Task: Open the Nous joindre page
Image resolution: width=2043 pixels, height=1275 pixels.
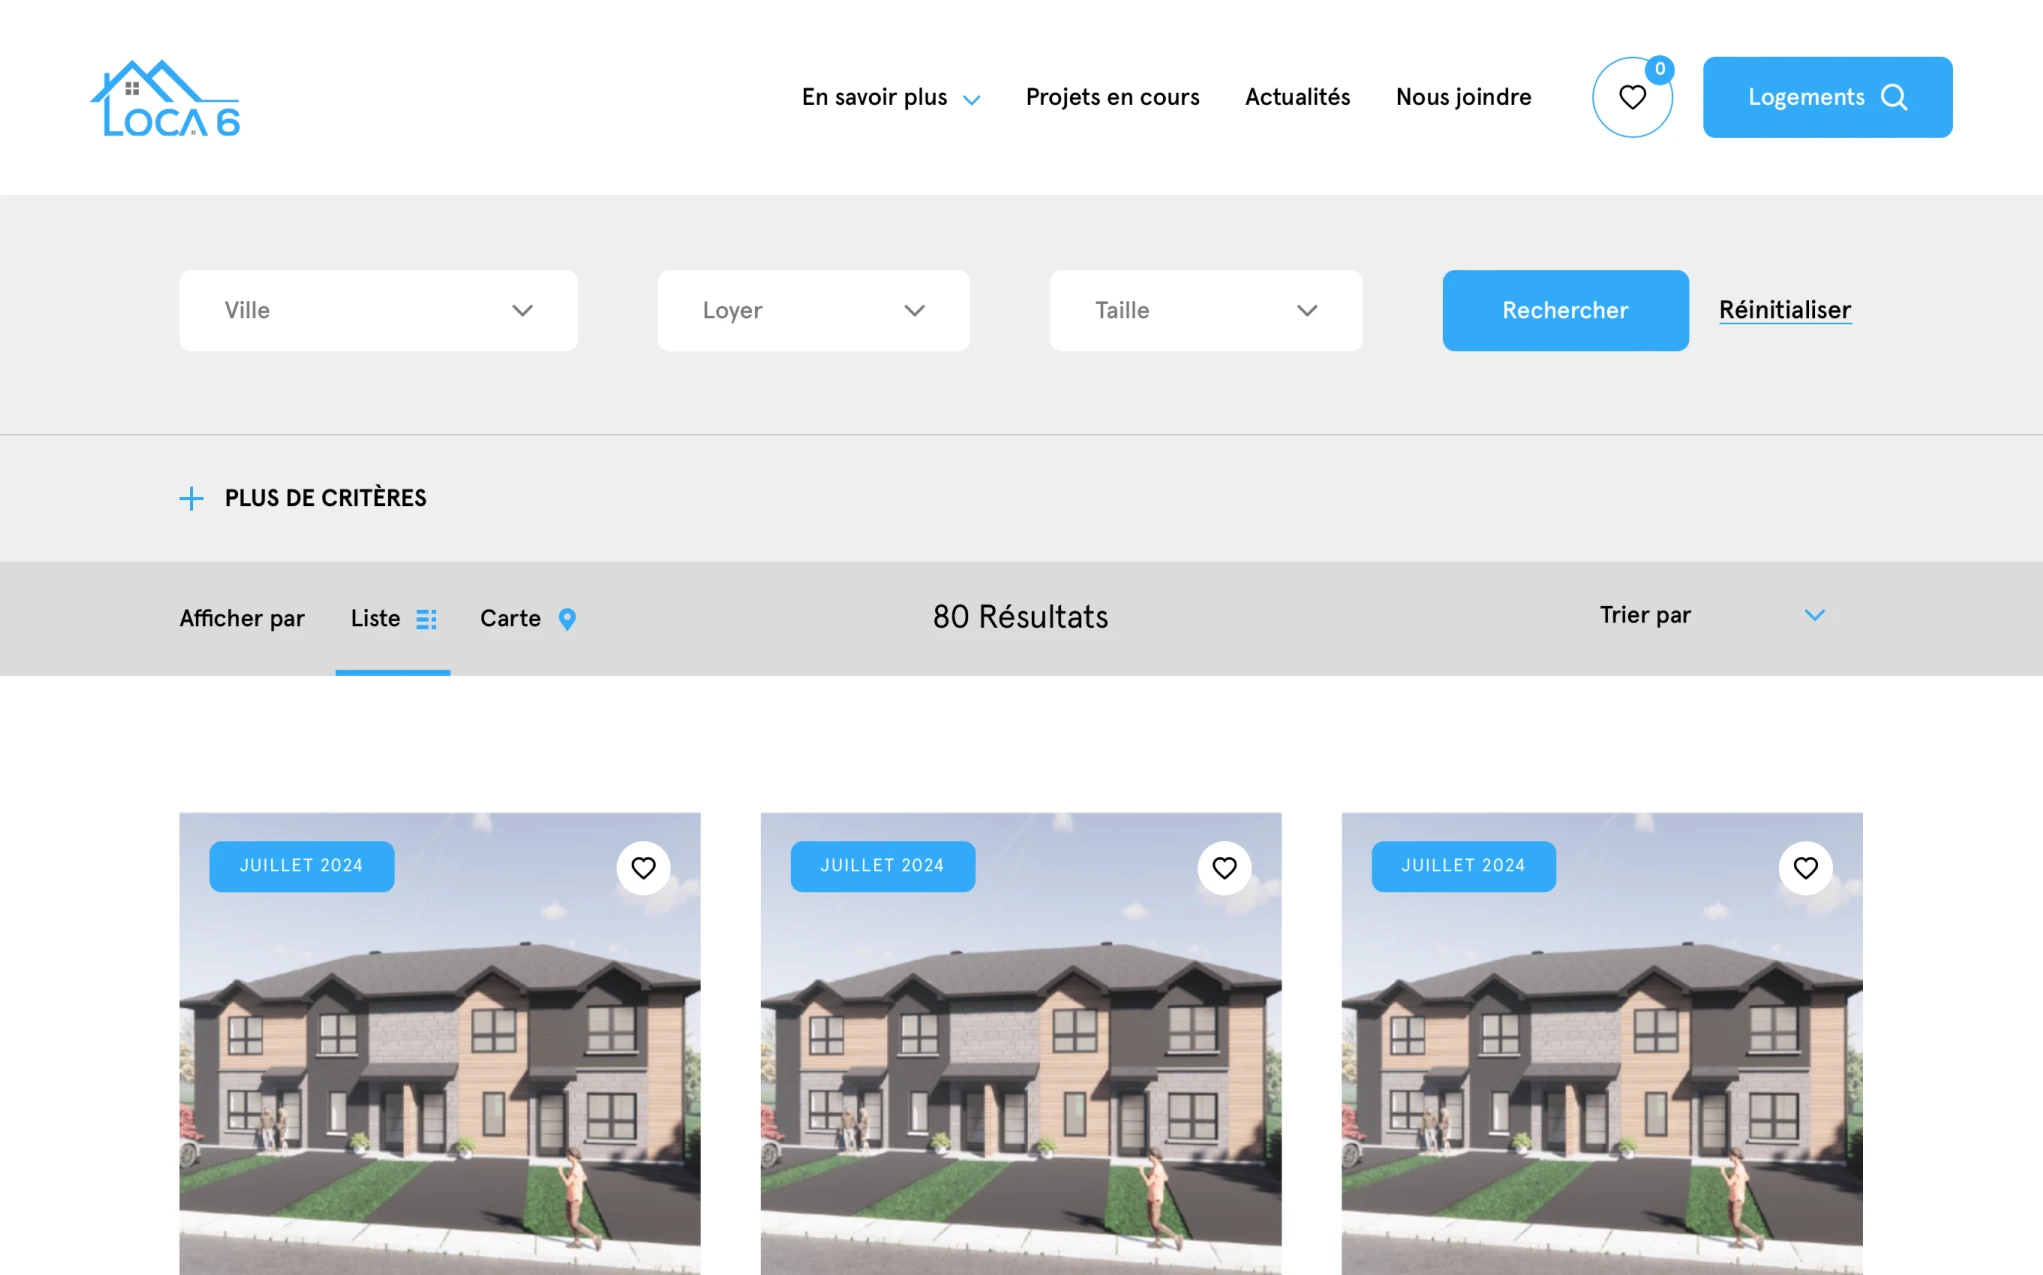Action: click(1463, 97)
